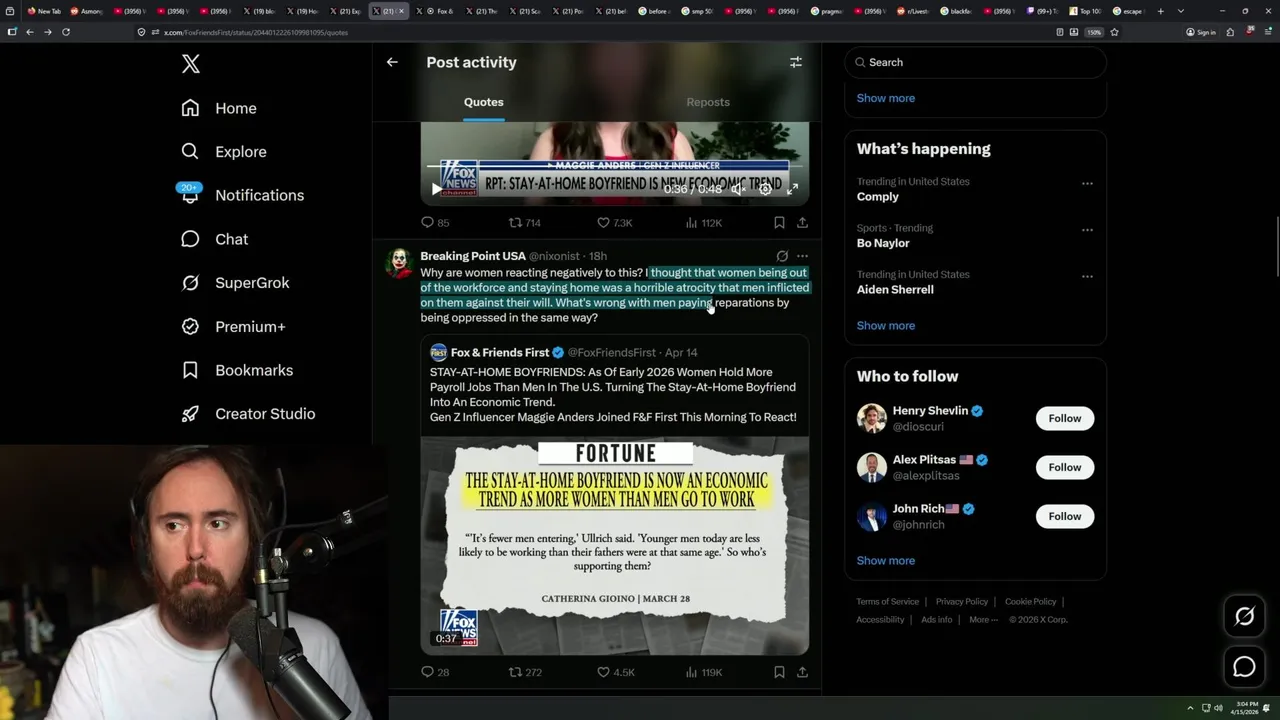Open more options on Breaking Point USA post
Screen dimensions: 1280x720
pyautogui.click(x=802, y=256)
